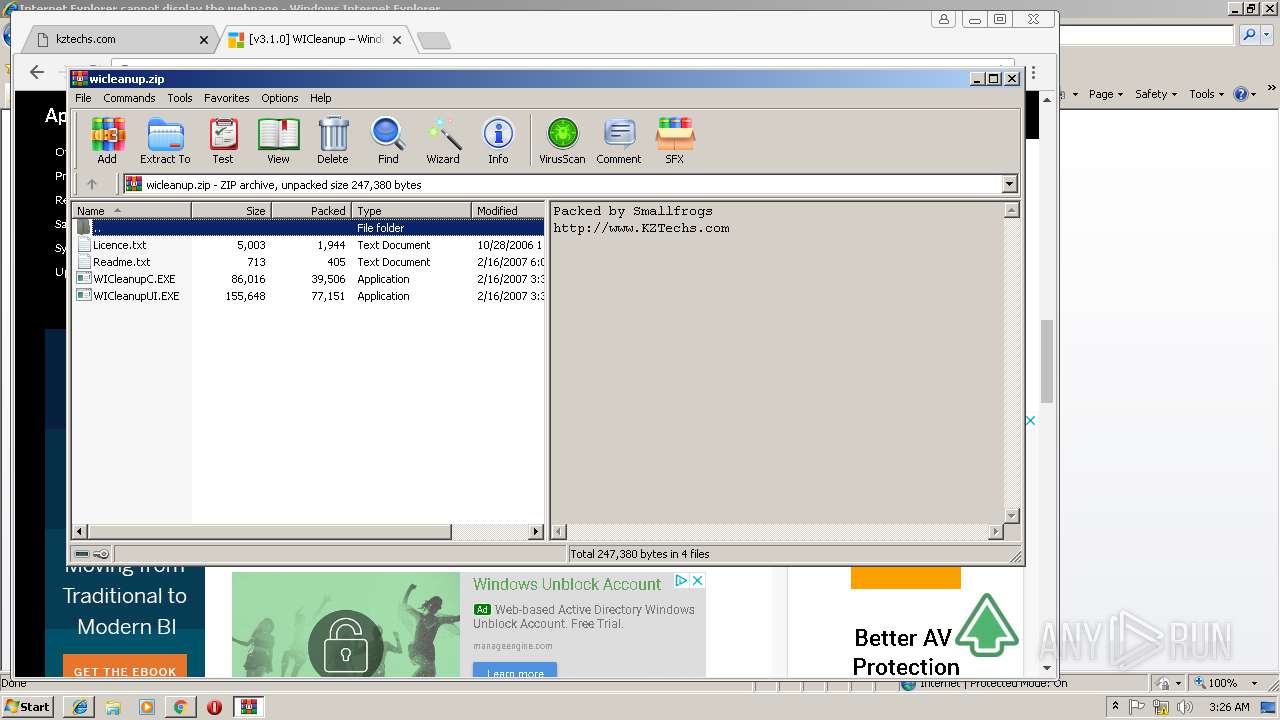This screenshot has height=720, width=1280.
Task: Go up one folder level arrow
Action: coord(92,184)
